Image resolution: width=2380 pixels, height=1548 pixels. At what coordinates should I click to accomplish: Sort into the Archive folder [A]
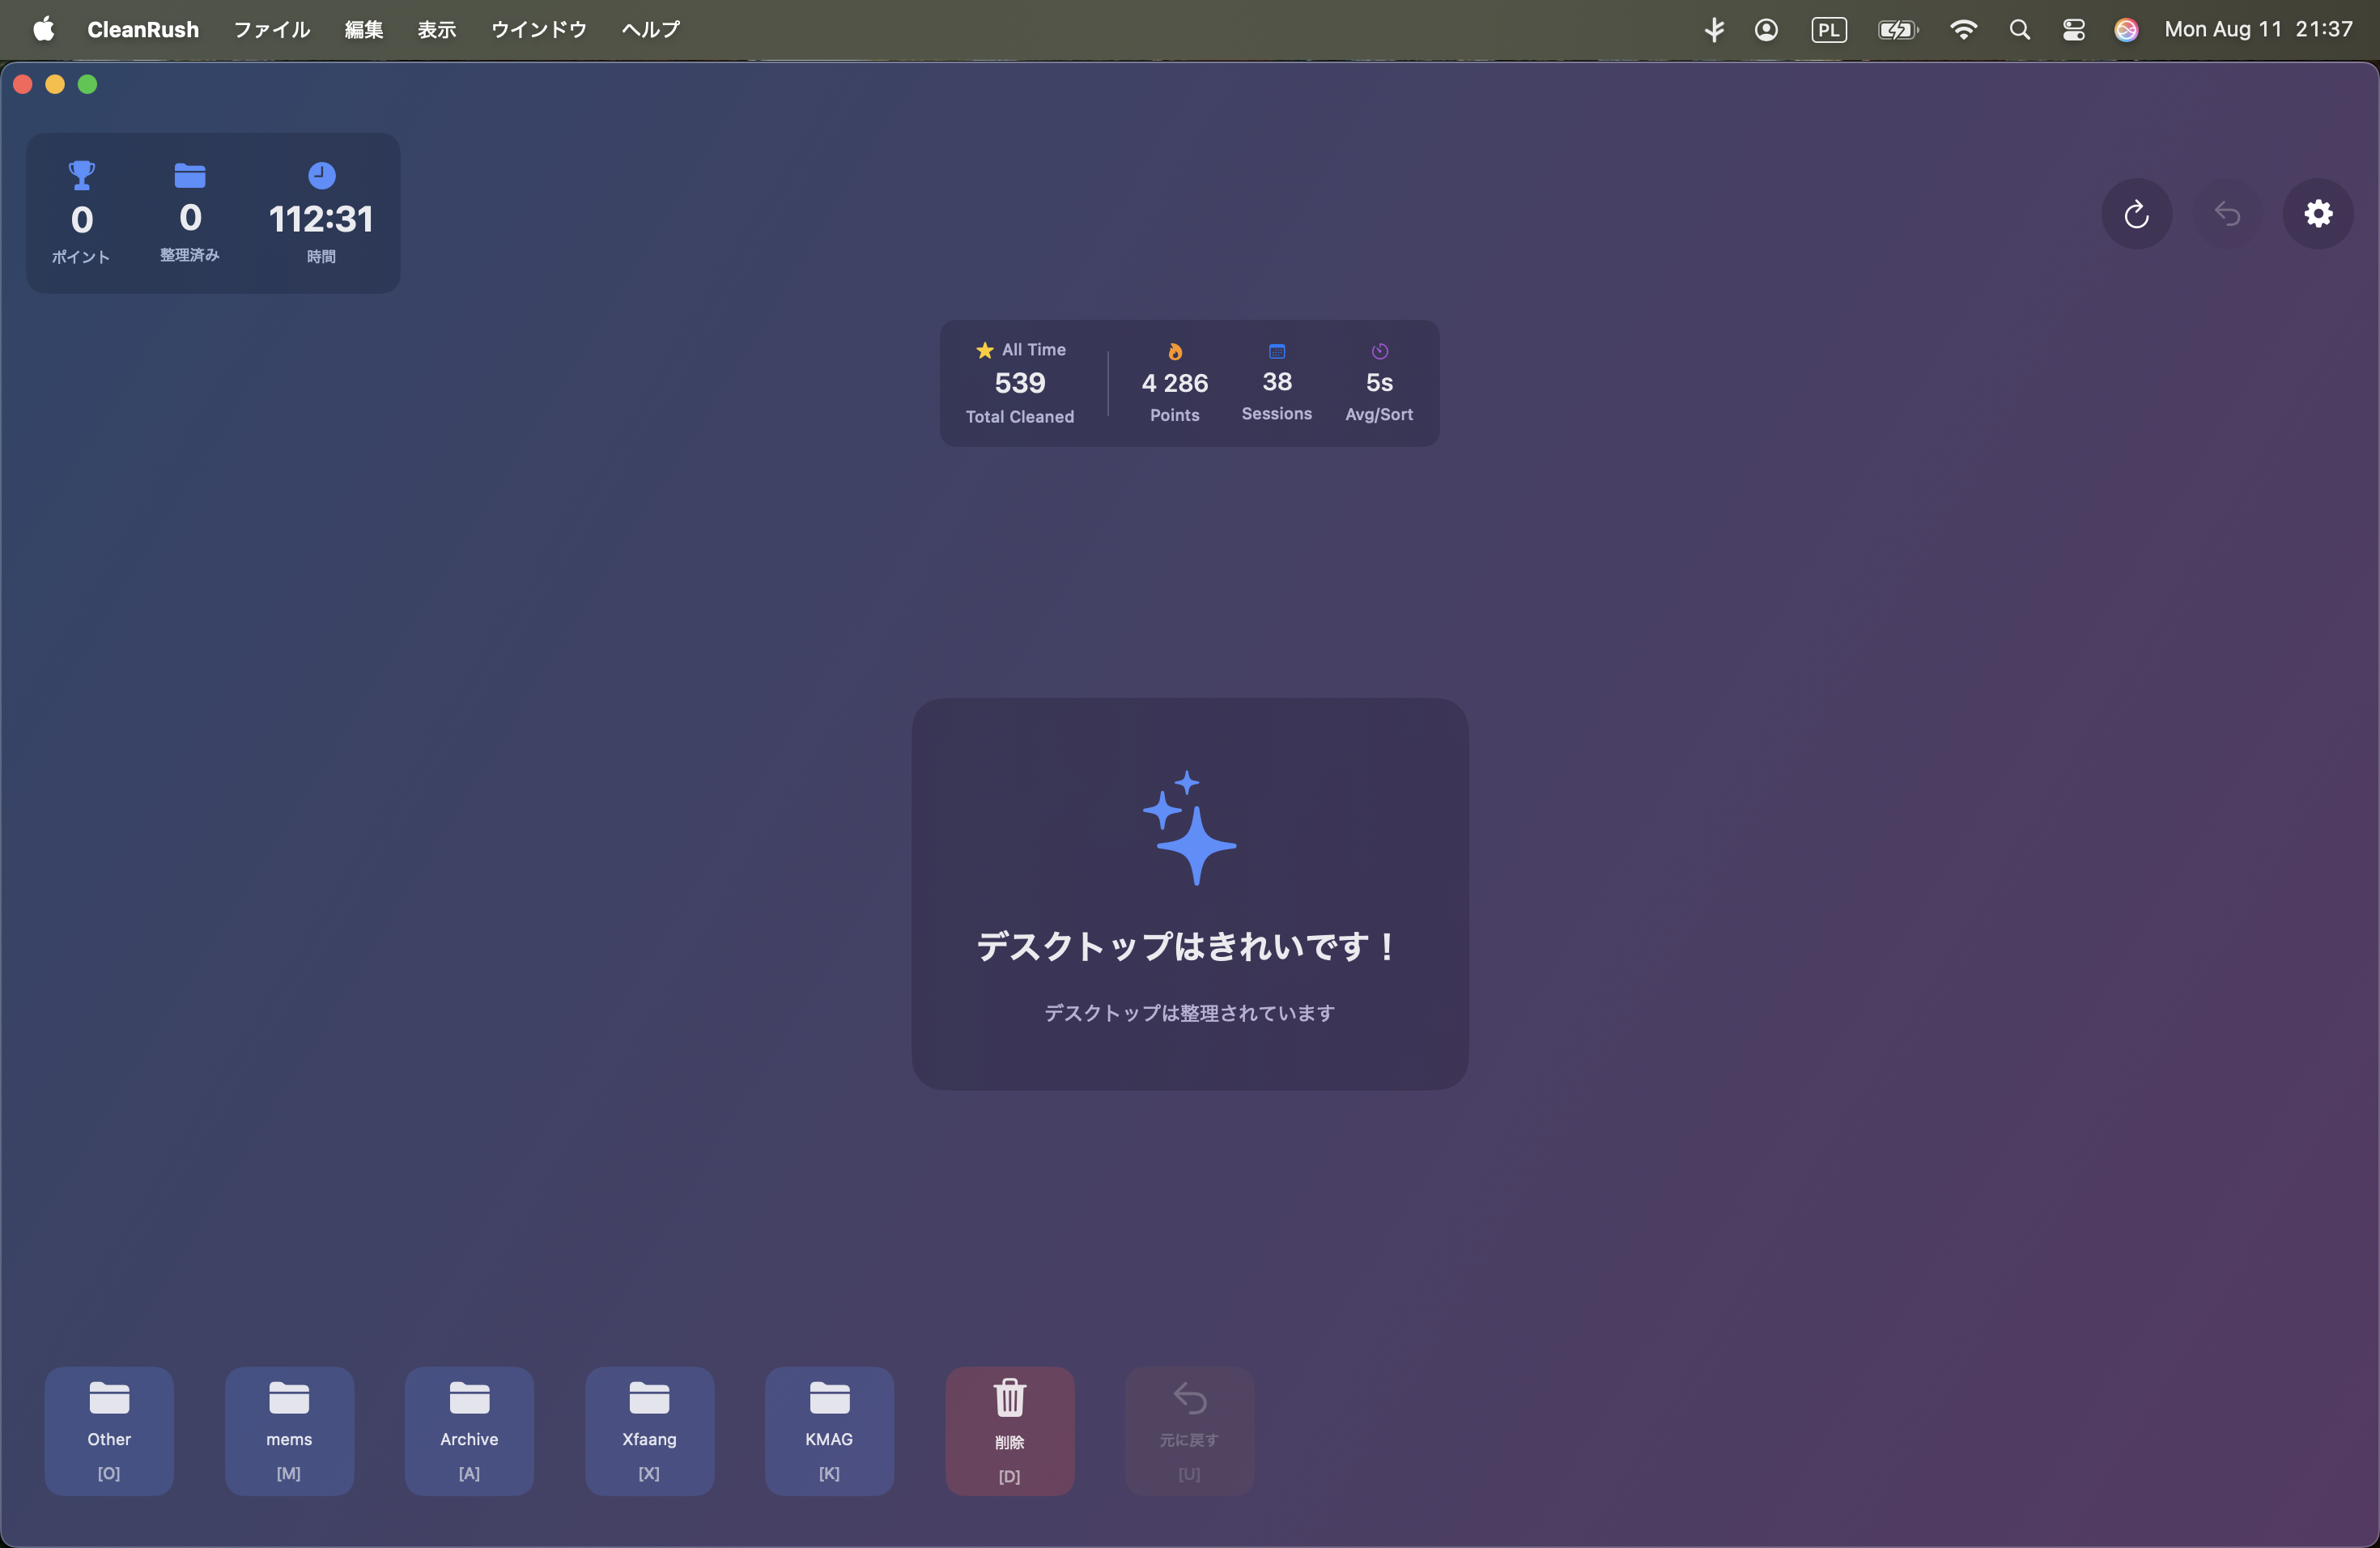pos(469,1431)
